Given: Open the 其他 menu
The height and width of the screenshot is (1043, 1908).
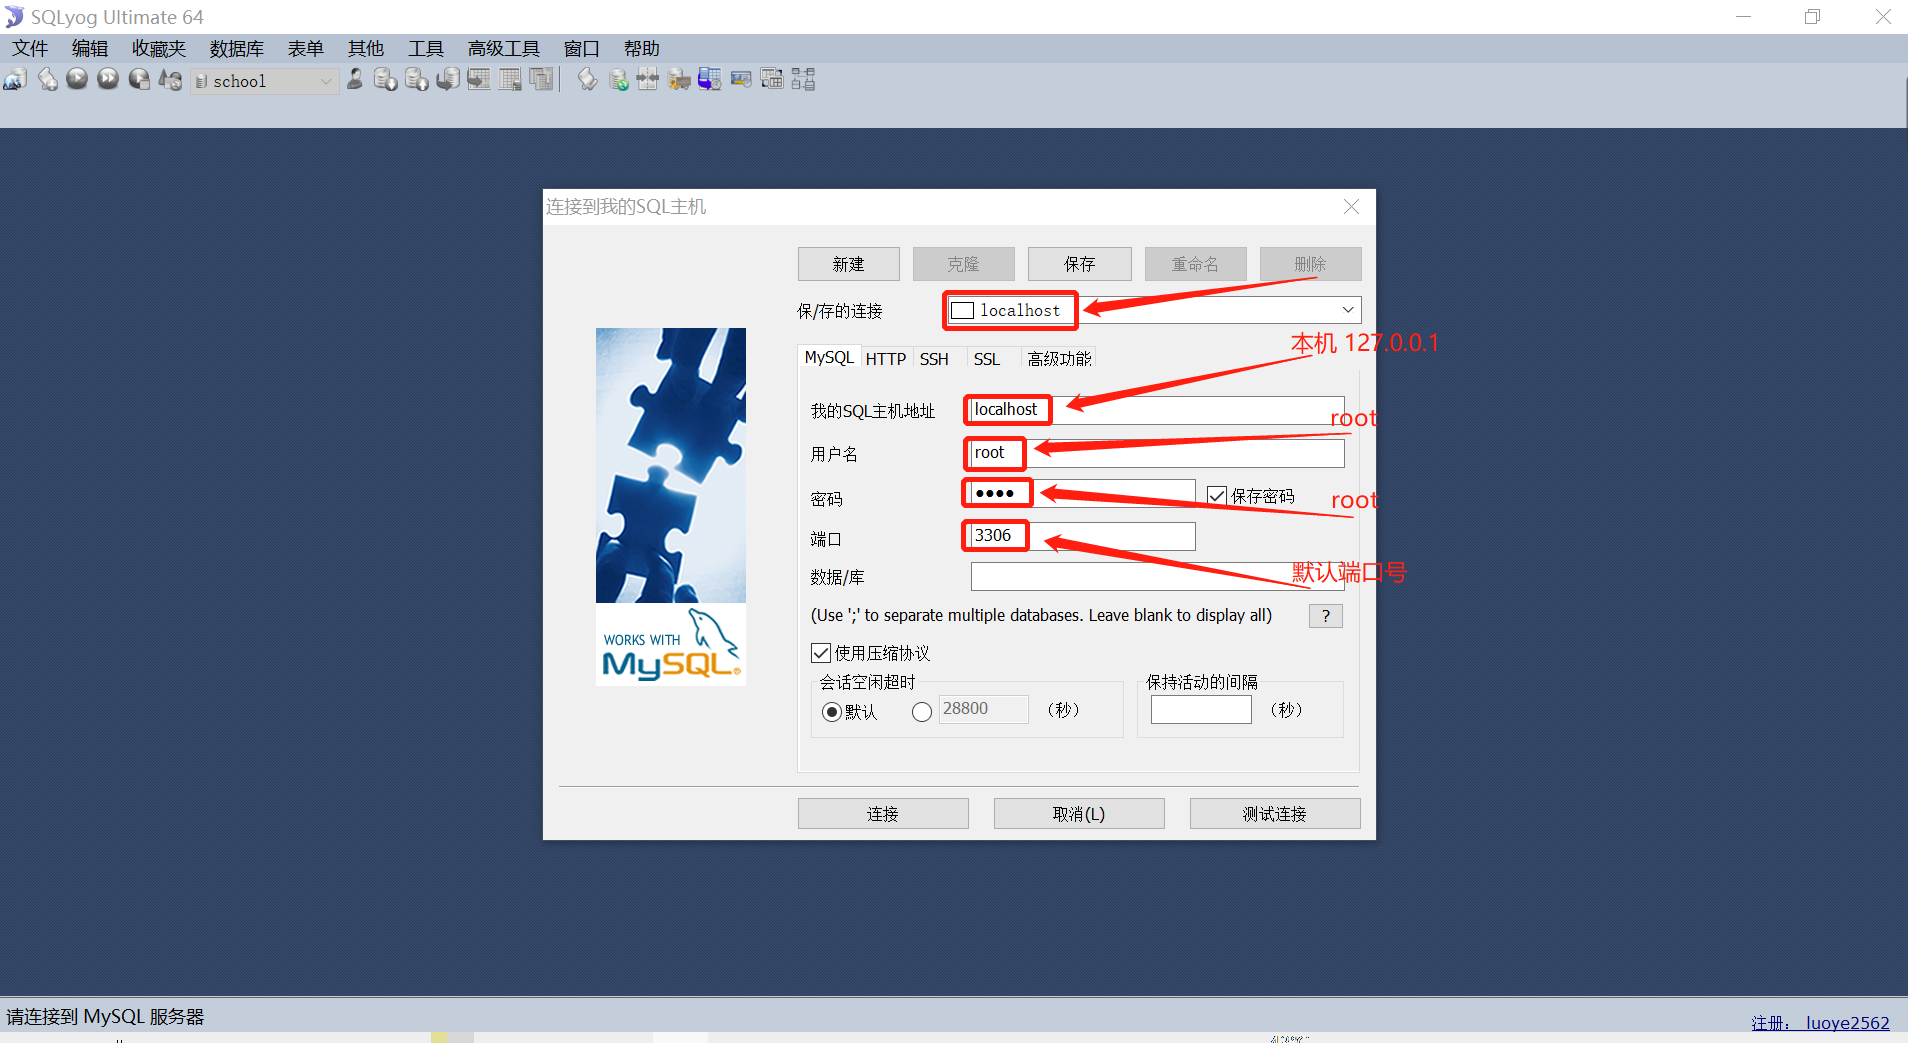Looking at the screenshot, I should click(x=366, y=49).
